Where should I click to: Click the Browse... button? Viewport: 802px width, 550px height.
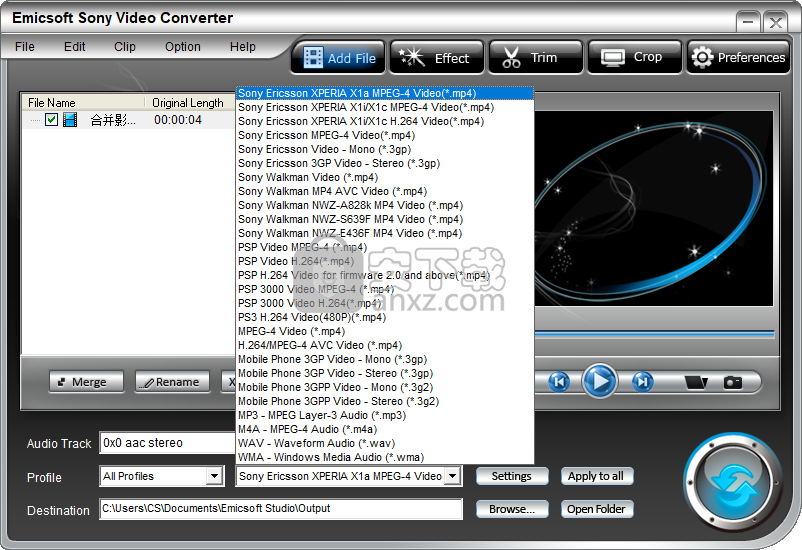click(x=512, y=509)
